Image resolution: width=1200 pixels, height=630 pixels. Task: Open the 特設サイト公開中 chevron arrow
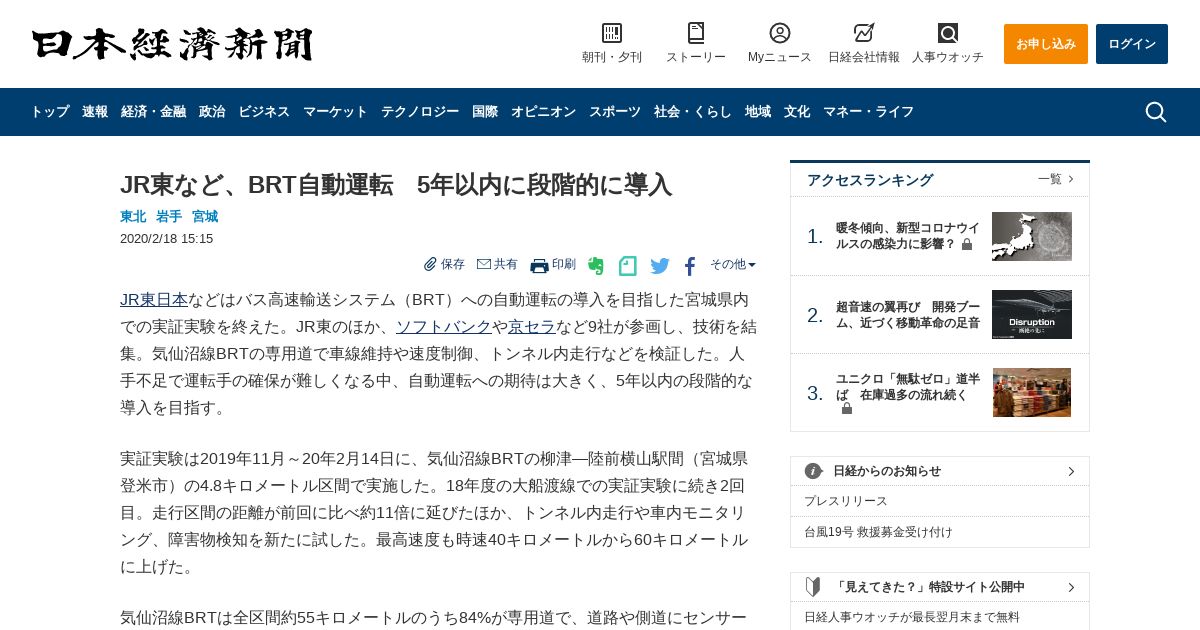pos(1071,587)
